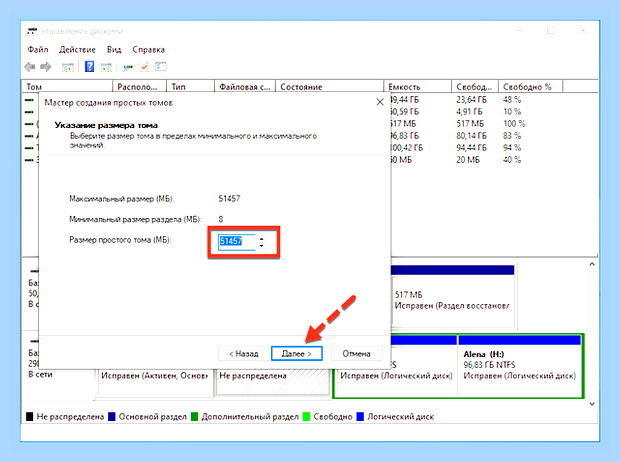Click the simple volume size input field
The width and height of the screenshot is (620, 462).
[237, 241]
